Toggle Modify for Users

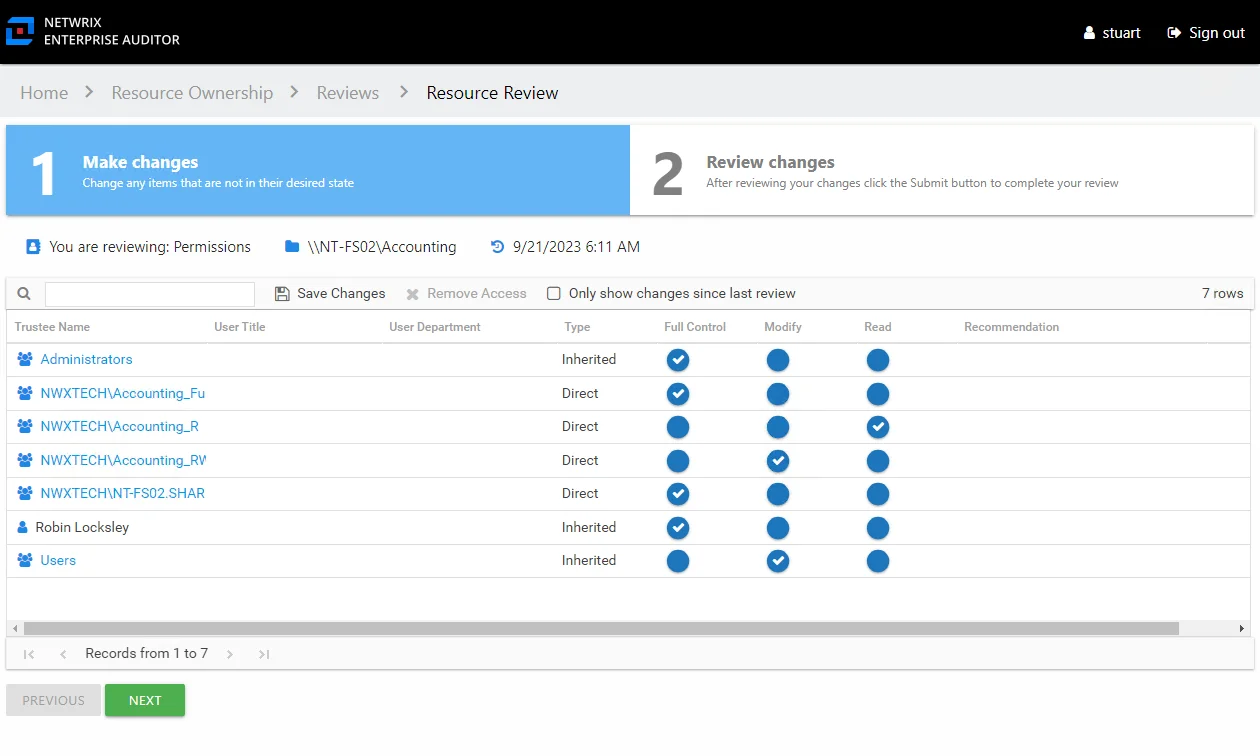tap(778, 561)
